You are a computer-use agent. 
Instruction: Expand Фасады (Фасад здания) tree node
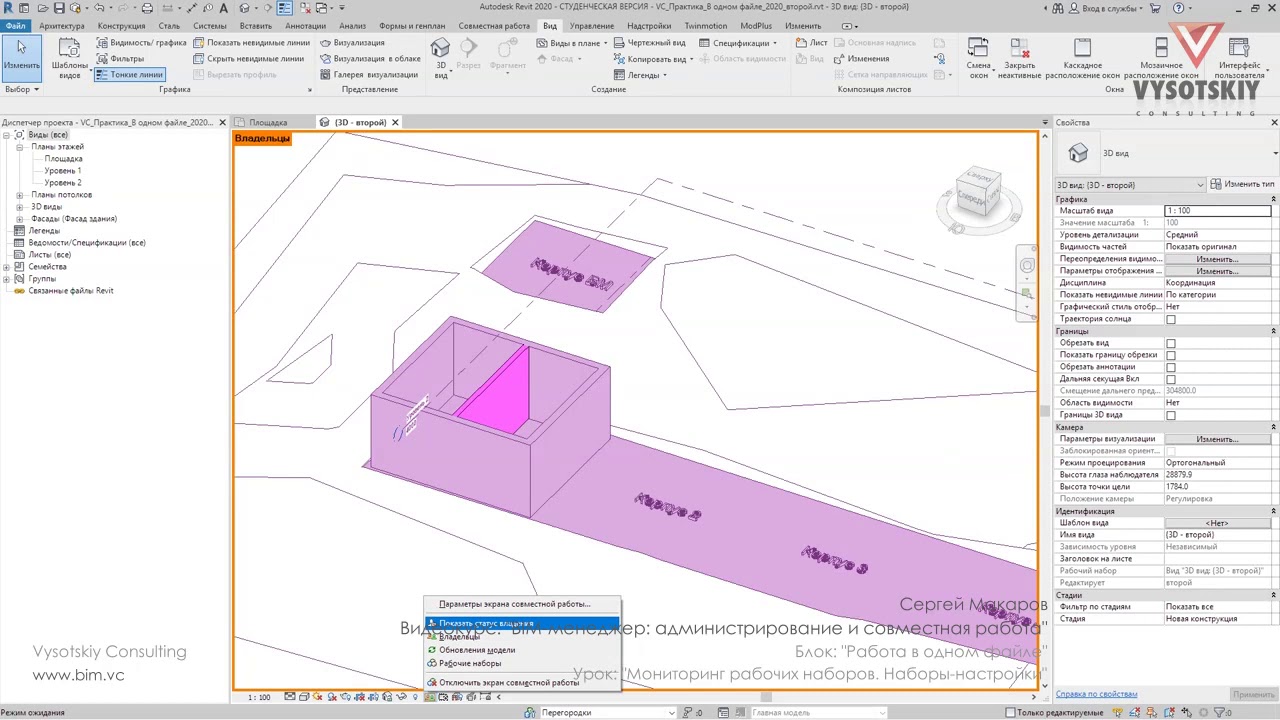point(20,219)
